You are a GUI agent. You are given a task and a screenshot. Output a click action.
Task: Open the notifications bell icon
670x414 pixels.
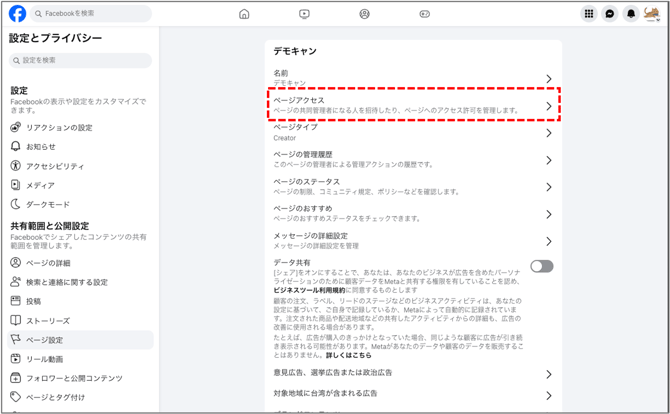(x=631, y=14)
